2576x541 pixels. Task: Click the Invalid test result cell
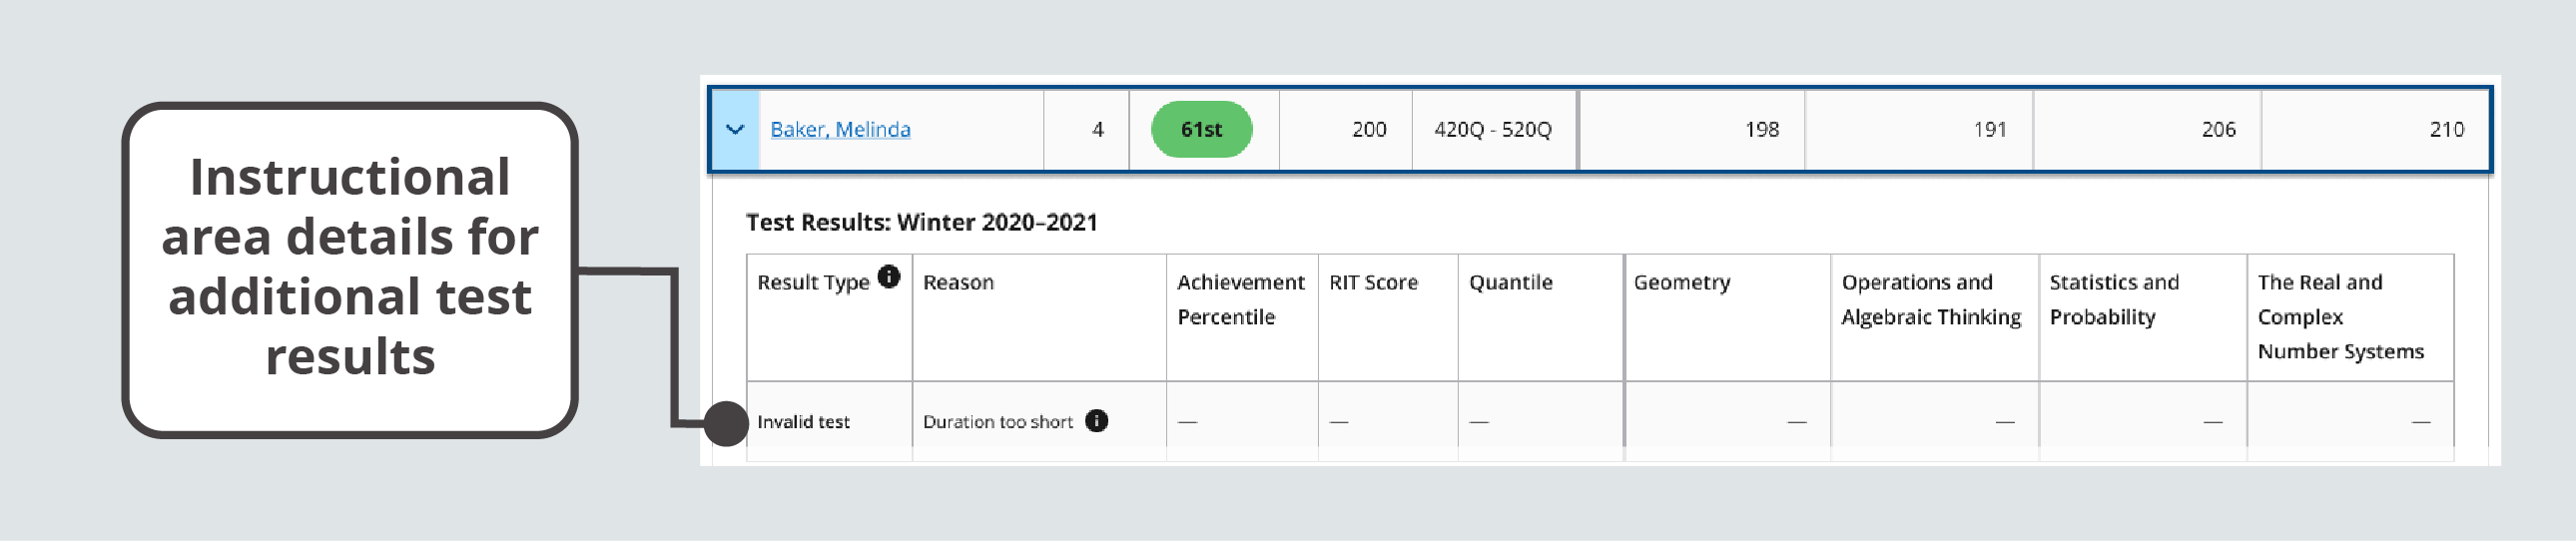pos(803,422)
